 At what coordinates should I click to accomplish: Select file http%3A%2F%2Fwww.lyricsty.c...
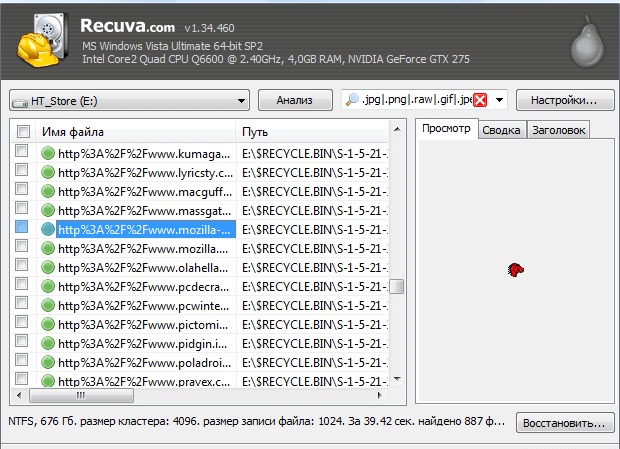pos(146,172)
